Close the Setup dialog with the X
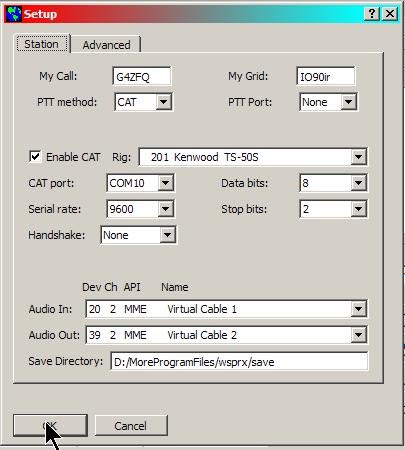 tap(390, 14)
